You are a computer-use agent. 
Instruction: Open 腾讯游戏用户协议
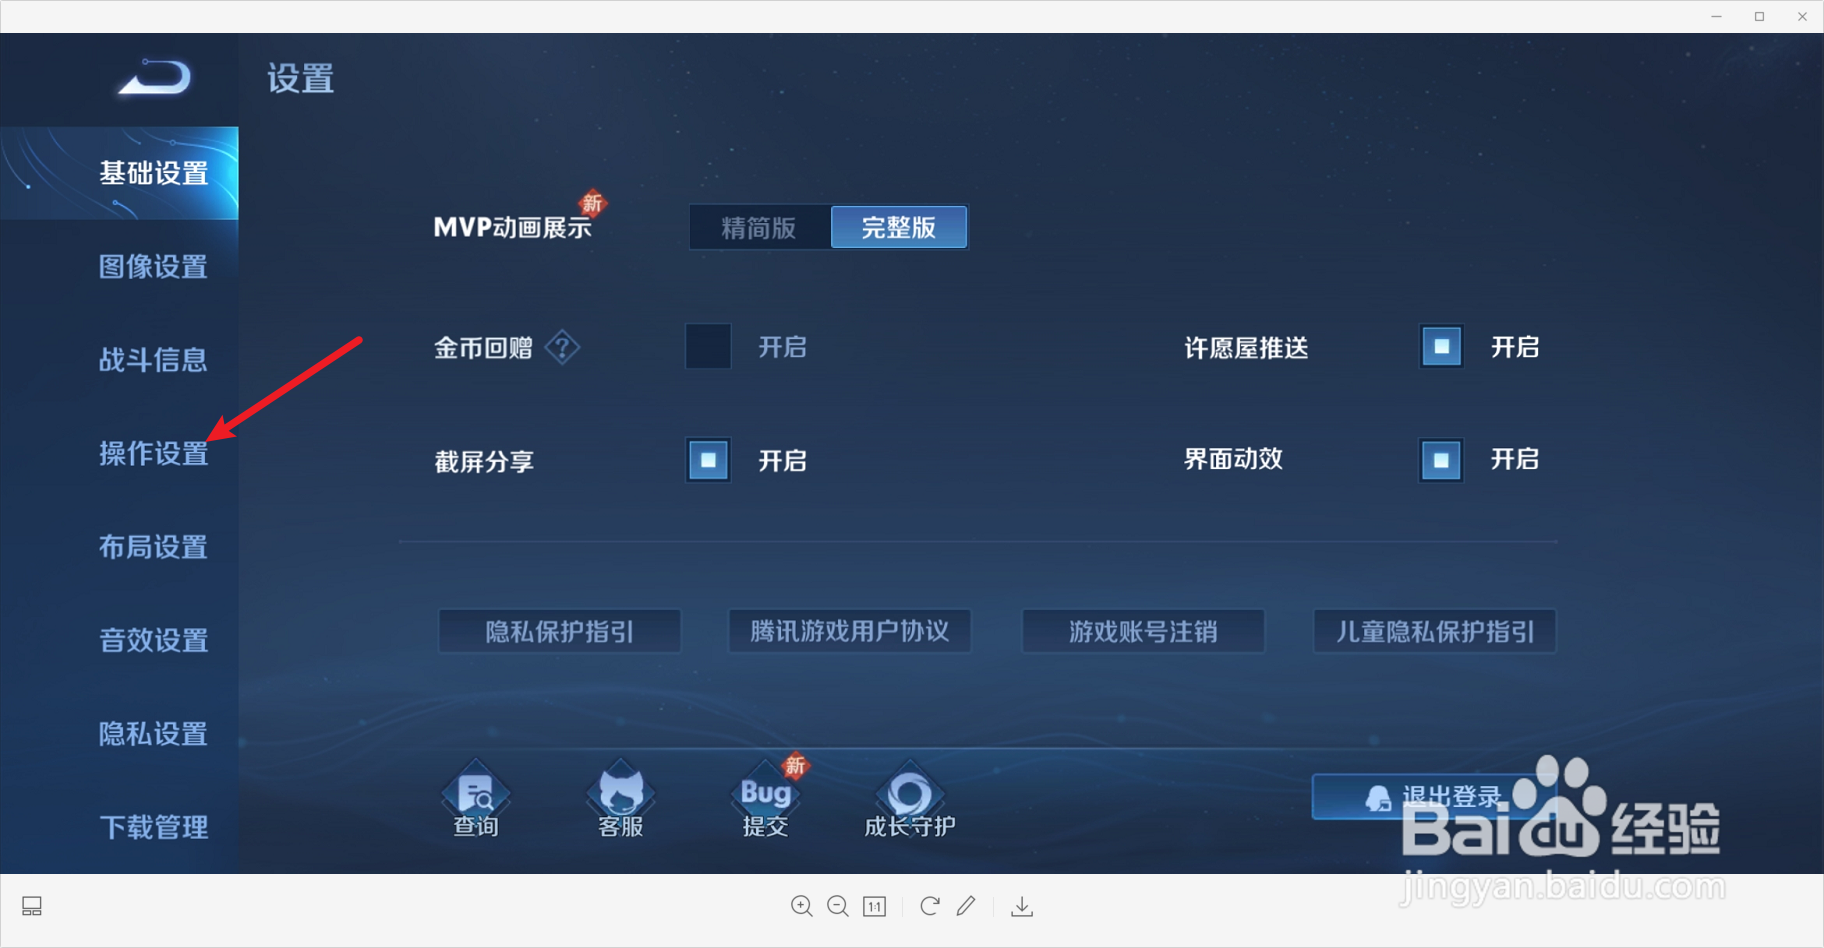tap(849, 631)
